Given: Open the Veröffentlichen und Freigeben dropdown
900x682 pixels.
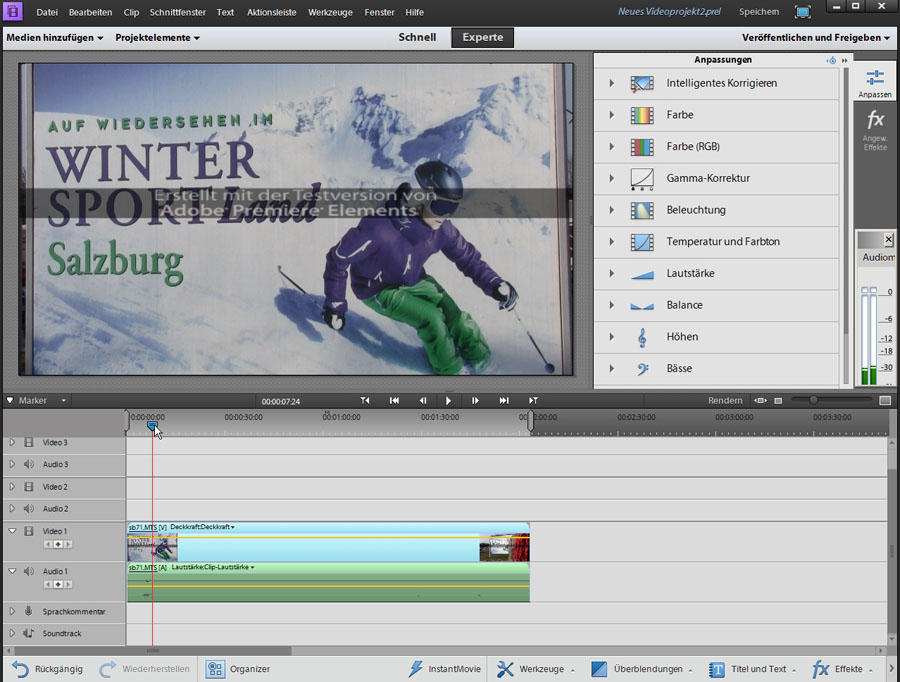Looking at the screenshot, I should (816, 38).
